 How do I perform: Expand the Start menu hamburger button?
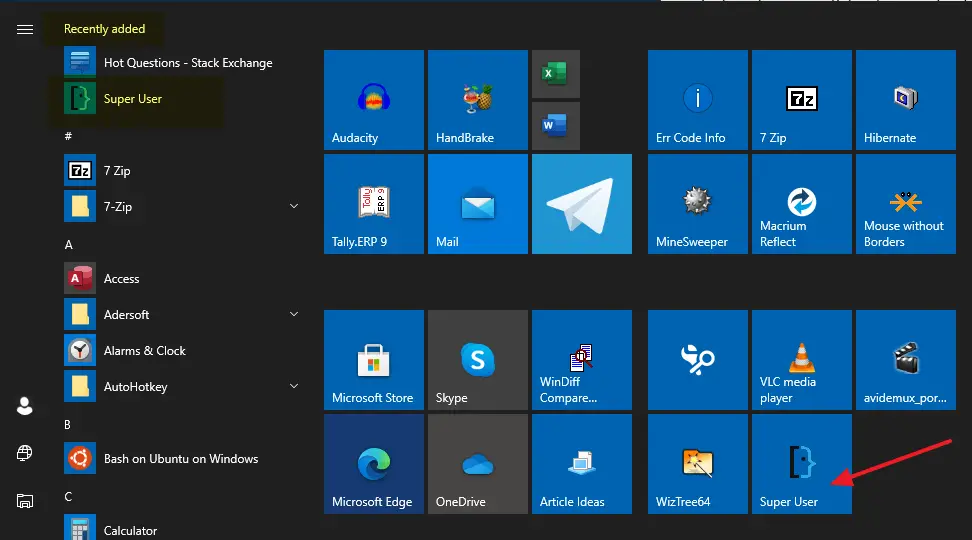(x=25, y=30)
